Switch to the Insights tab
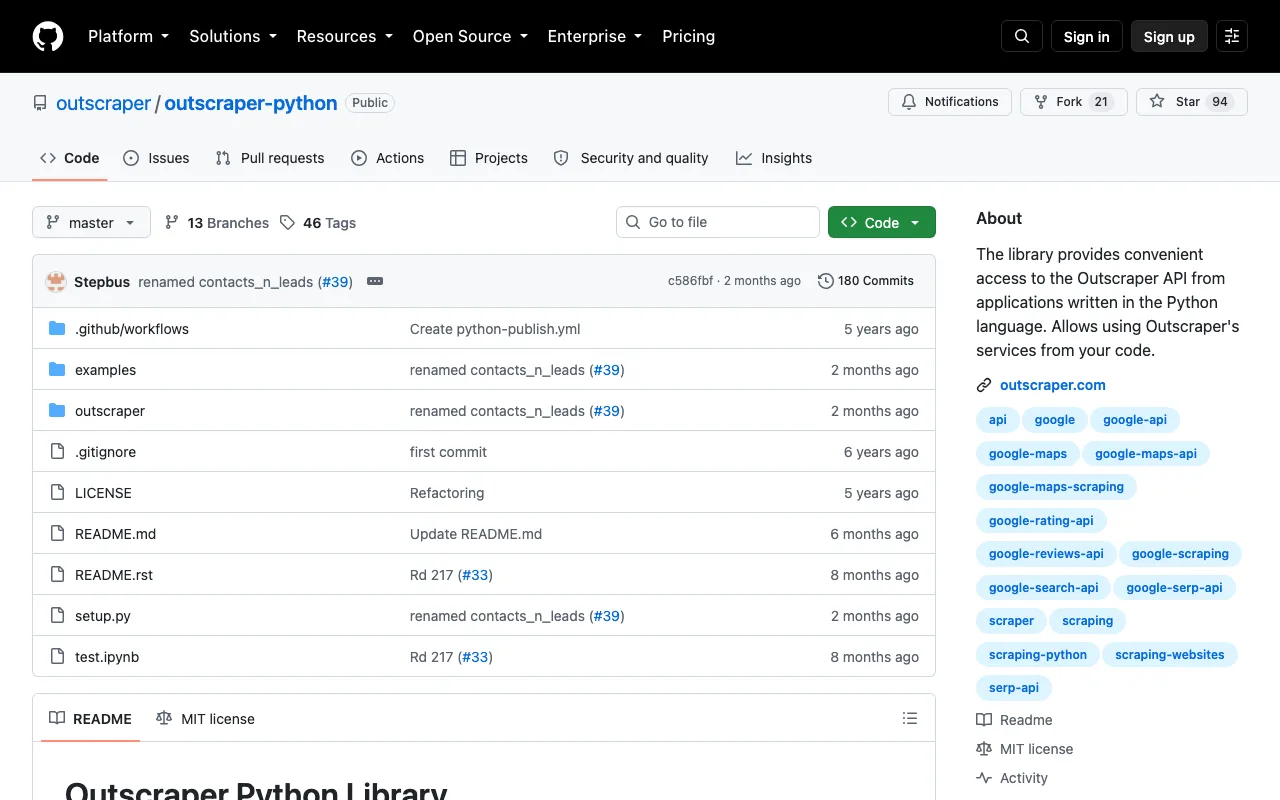 tap(774, 158)
